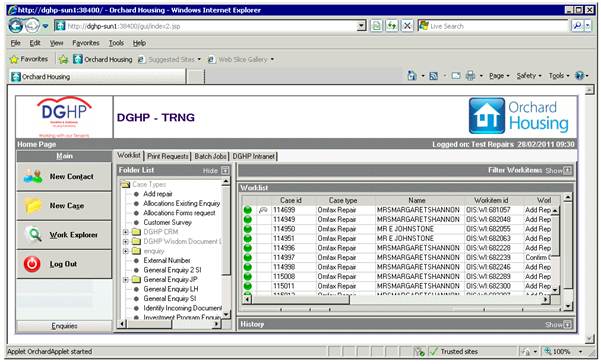Click the green status icon for case 114699
This screenshot has height=364, width=601.
[248, 210]
